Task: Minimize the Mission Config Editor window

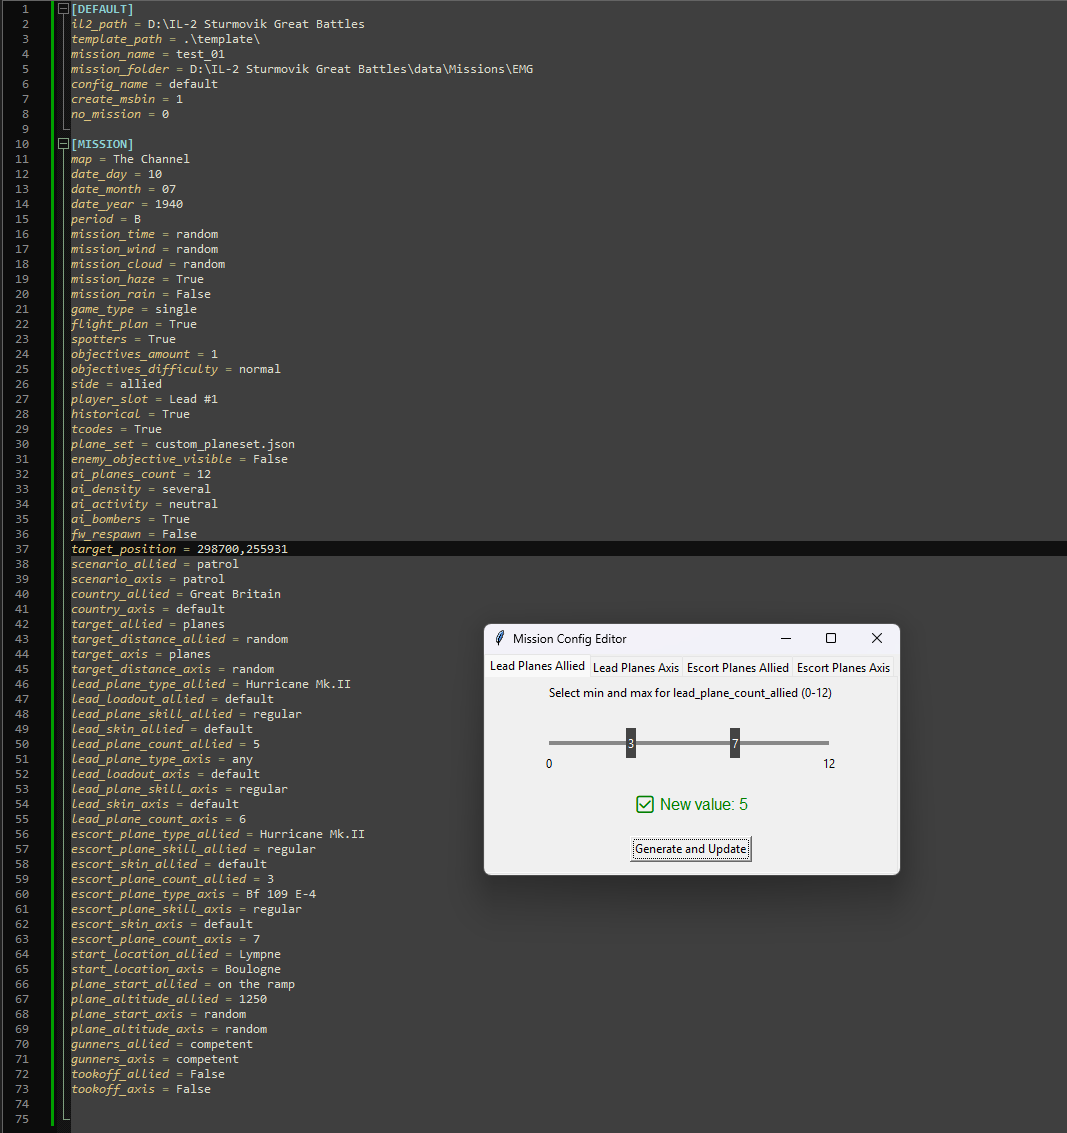Action: coord(786,638)
